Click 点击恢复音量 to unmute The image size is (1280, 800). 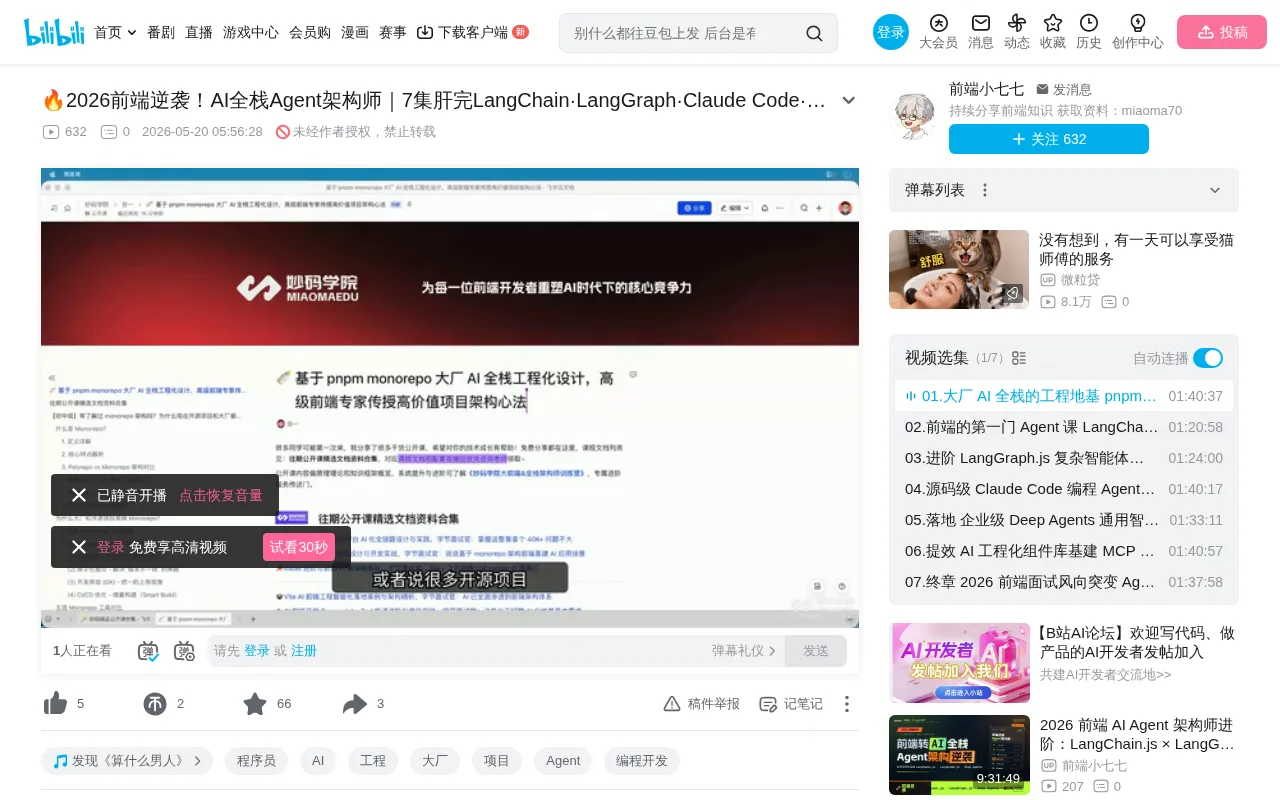point(221,495)
